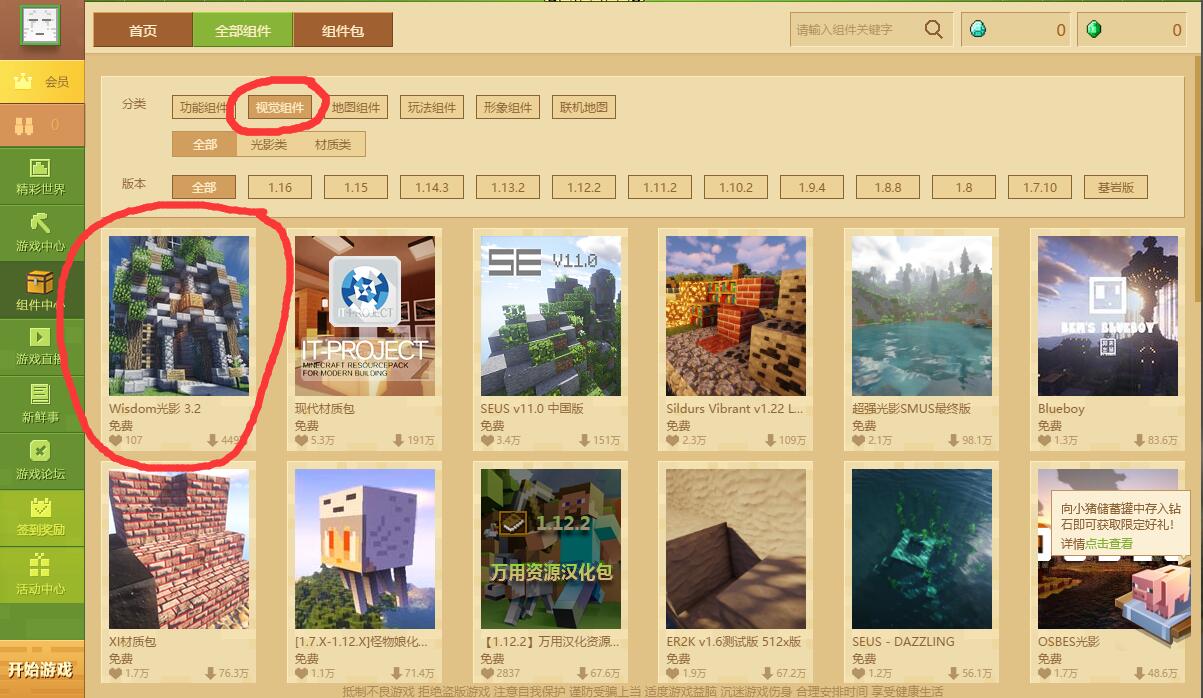
Task: Click the 点击查看 link in popup
Action: tap(1109, 544)
